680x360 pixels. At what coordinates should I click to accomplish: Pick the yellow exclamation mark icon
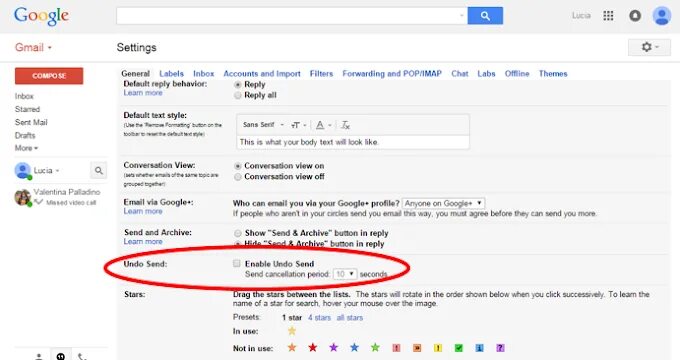coord(438,348)
